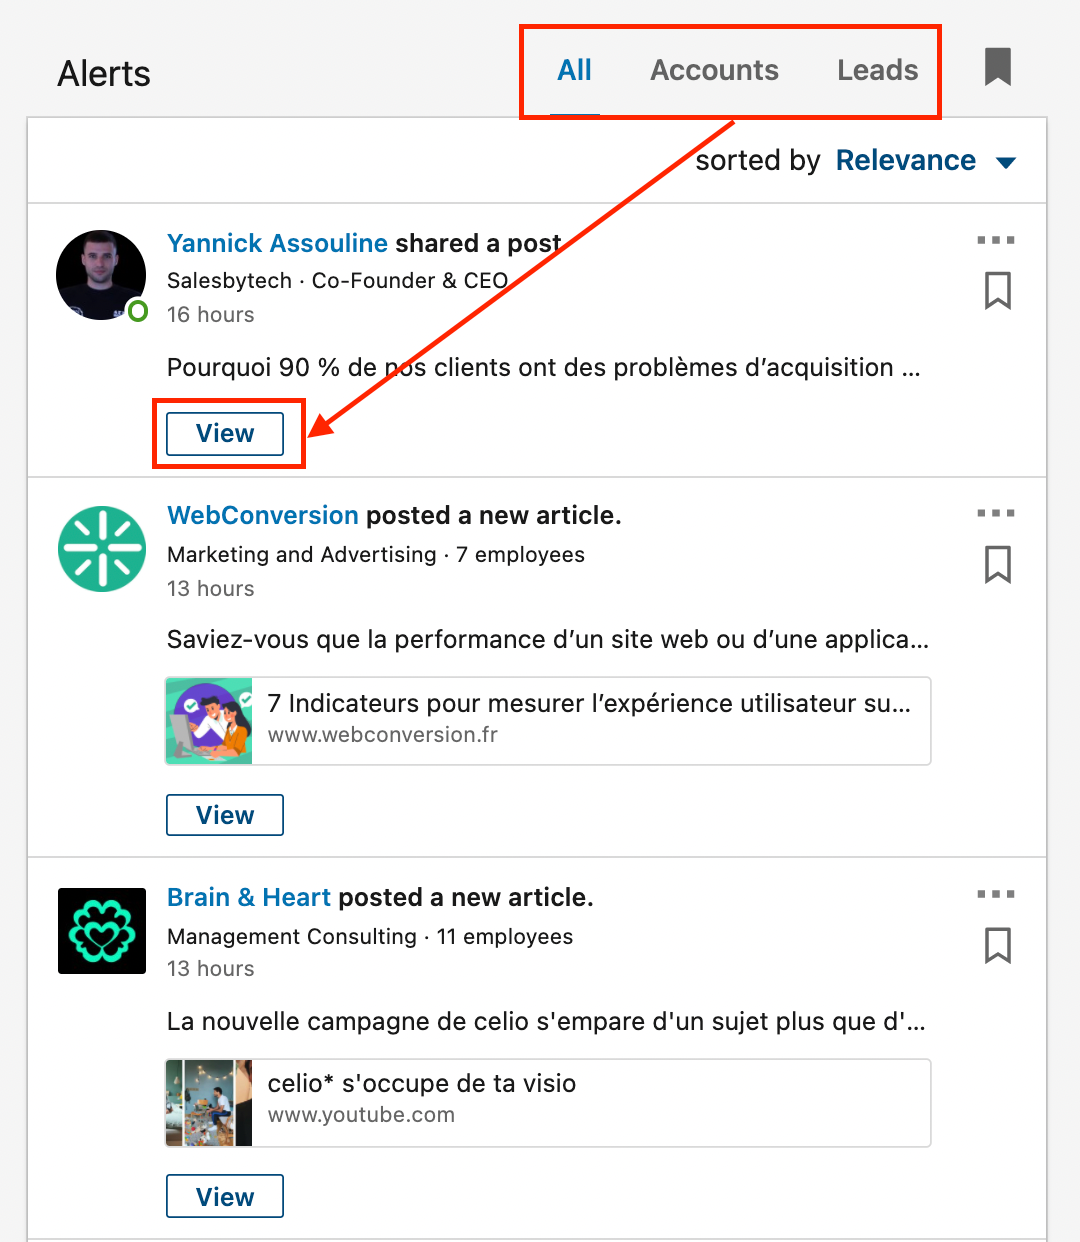Select the 'Pourquoi 90 %' post text

click(543, 367)
